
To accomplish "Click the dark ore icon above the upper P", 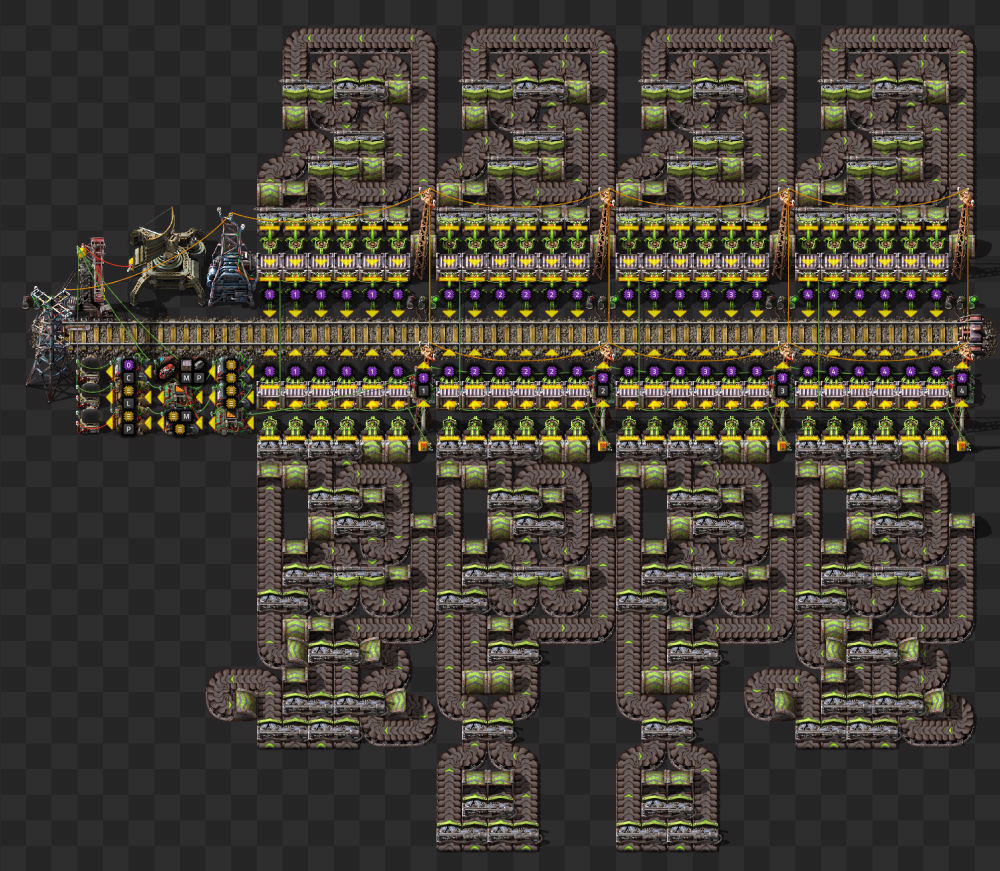I will pyautogui.click(x=199, y=365).
